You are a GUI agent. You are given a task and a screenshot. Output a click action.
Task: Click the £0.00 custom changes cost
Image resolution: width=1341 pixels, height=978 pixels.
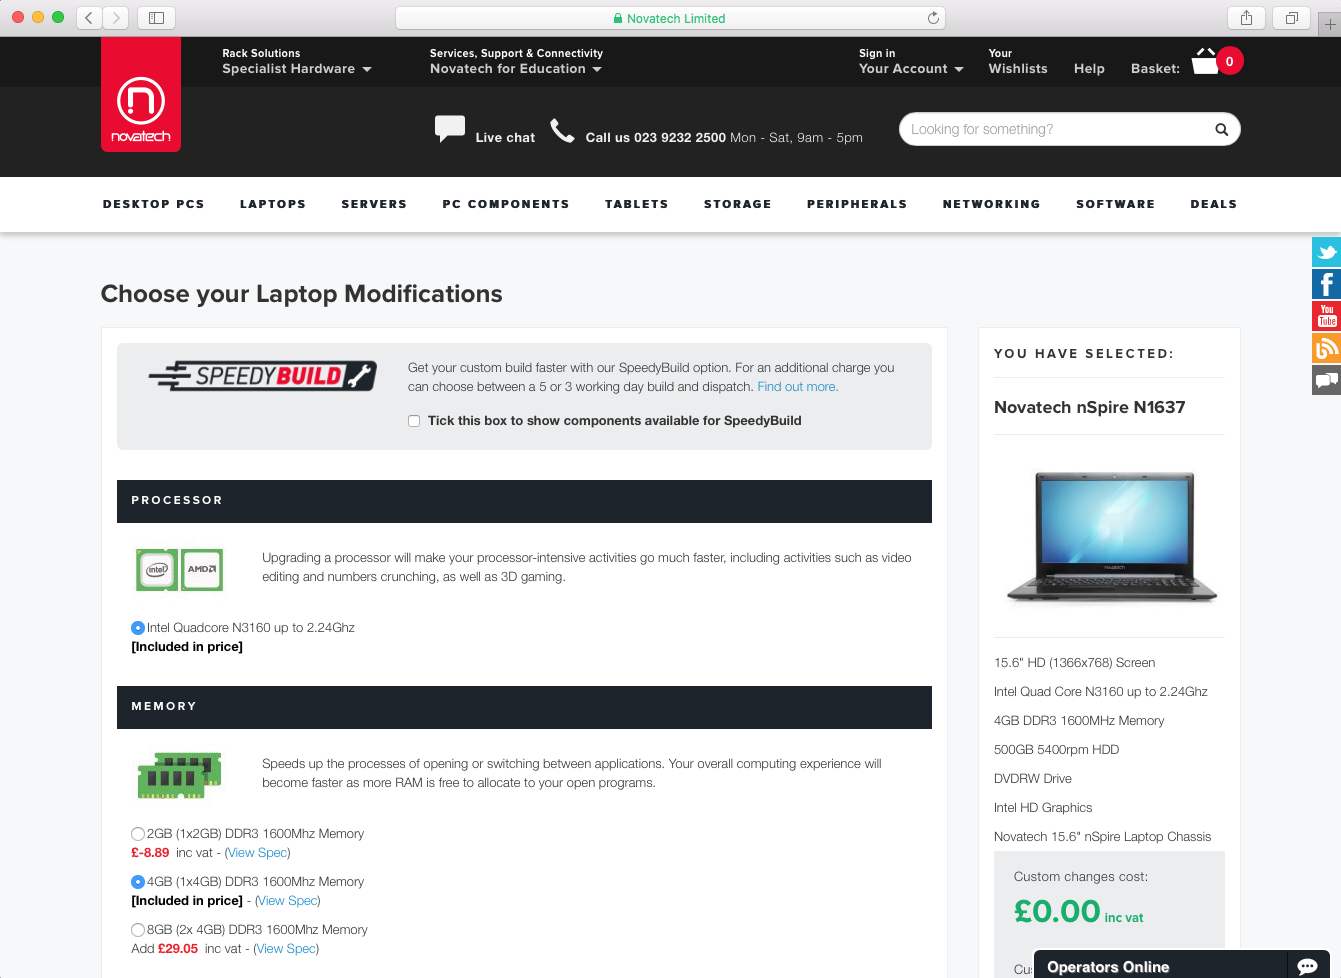tap(1057, 911)
